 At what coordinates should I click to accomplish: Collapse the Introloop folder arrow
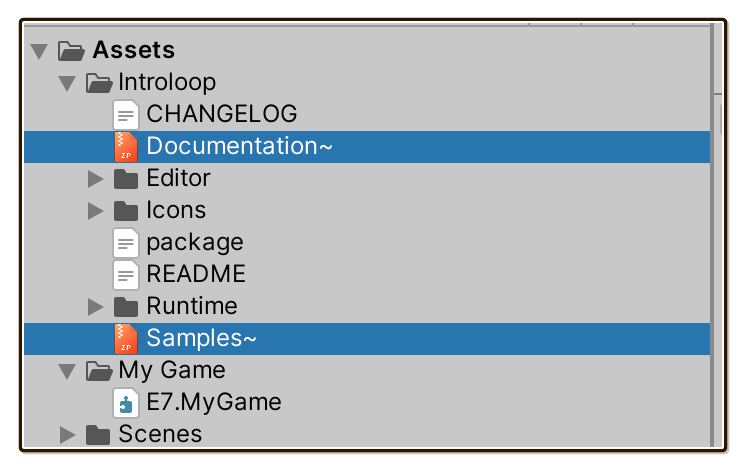click(x=67, y=84)
